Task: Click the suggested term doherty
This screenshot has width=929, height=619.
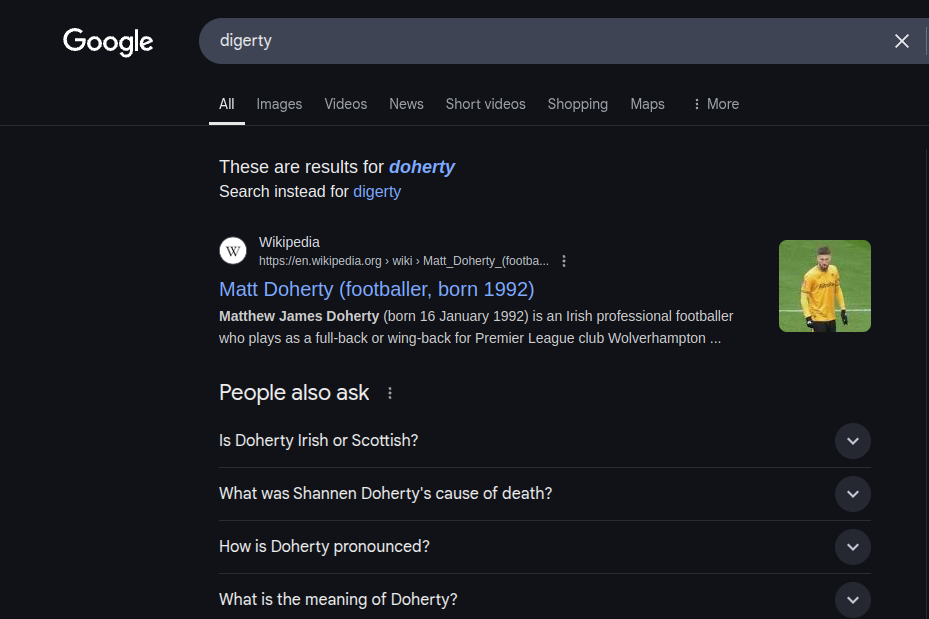Action: point(421,167)
